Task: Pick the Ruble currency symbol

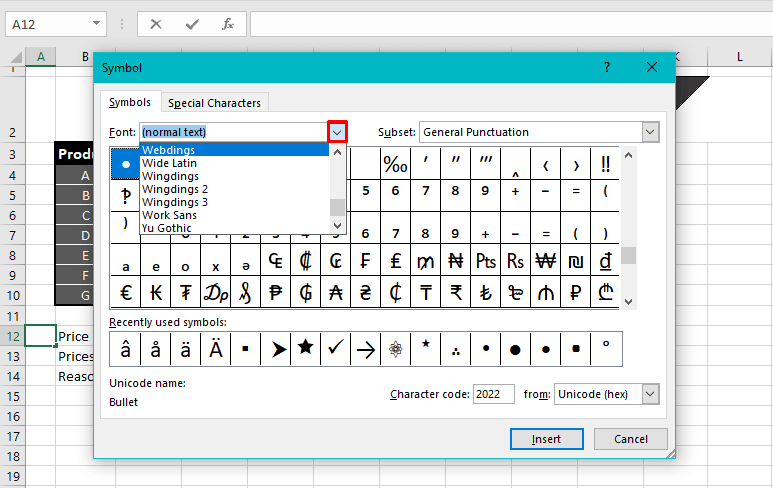Action: coord(575,292)
